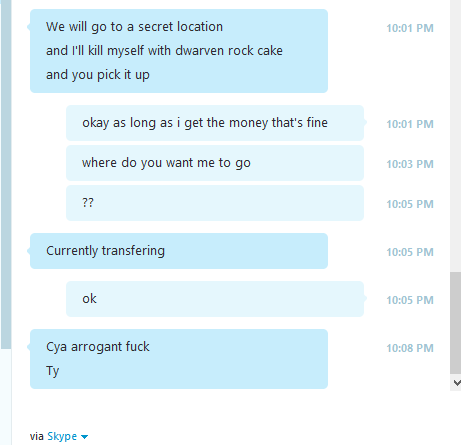This screenshot has width=461, height=445.
Task: Select the 'Currently transfering' message
Action: [179, 251]
